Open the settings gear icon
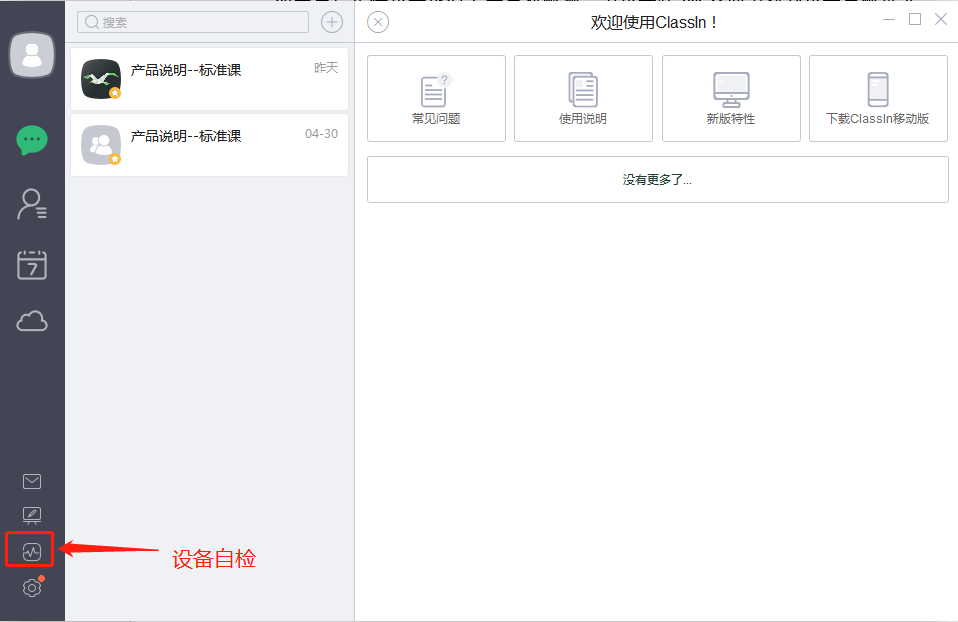 32,588
